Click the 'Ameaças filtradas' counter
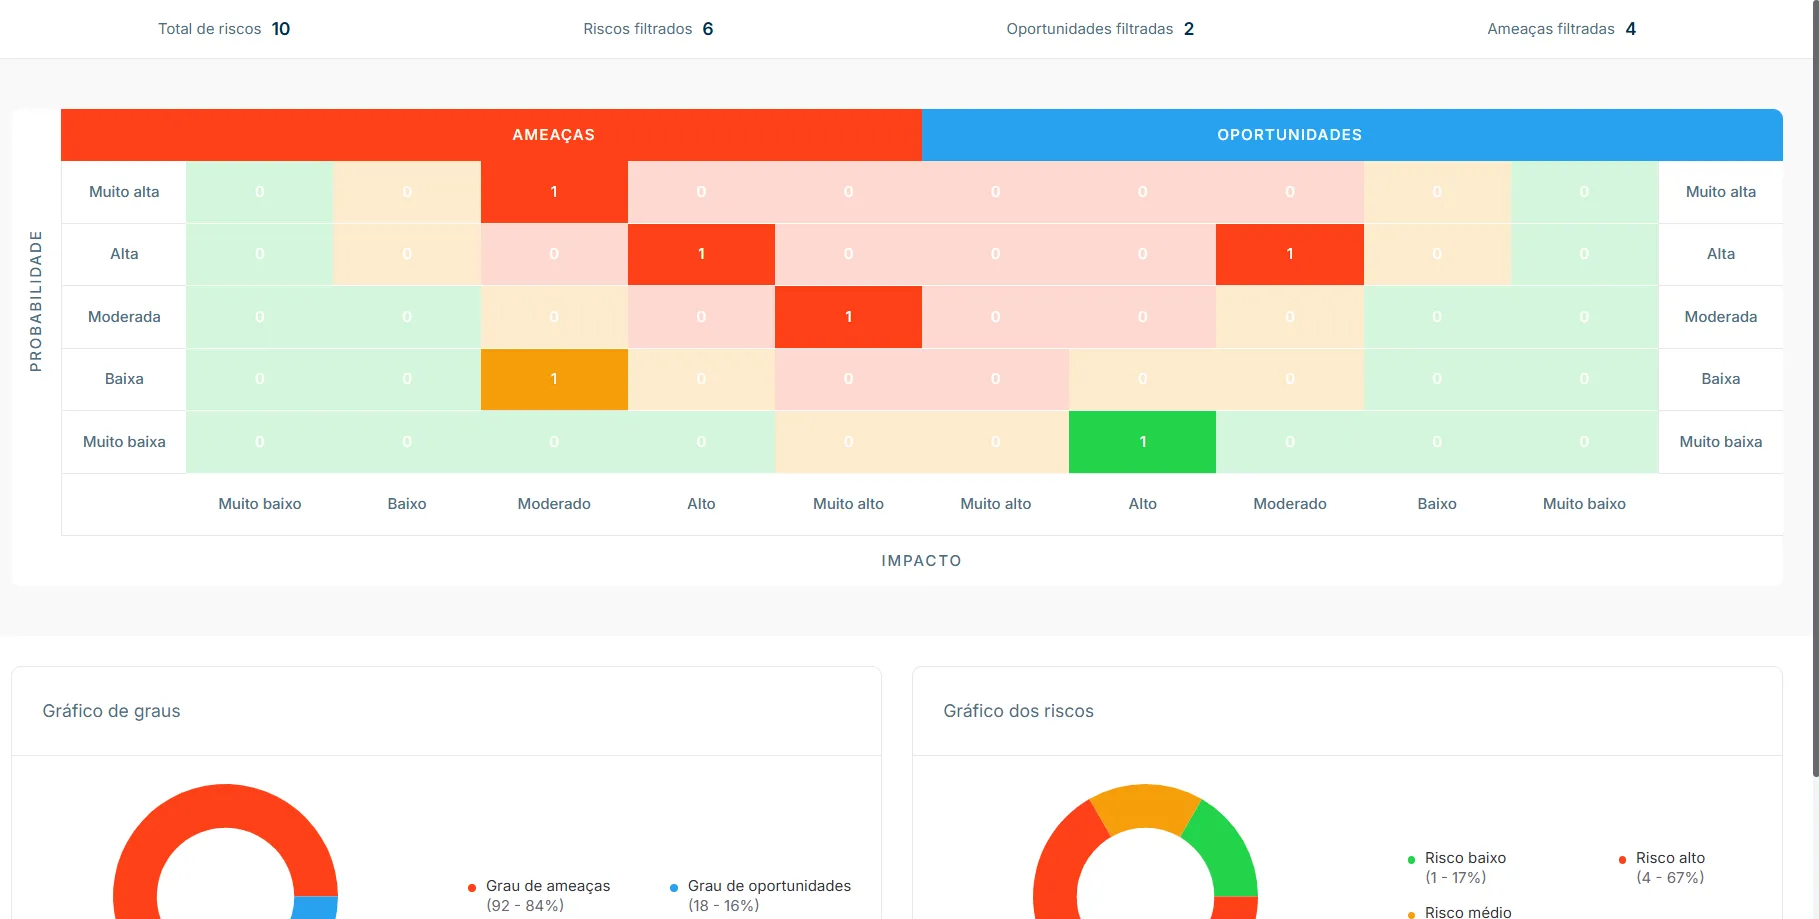The width and height of the screenshot is (1819, 919). point(1561,29)
